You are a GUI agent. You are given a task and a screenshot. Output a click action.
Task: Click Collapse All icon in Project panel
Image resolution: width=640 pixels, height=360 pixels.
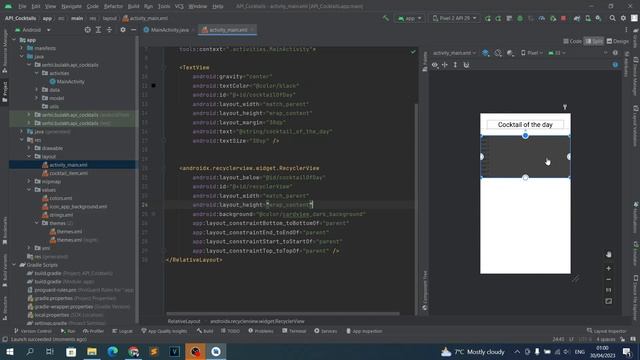tap(109, 30)
